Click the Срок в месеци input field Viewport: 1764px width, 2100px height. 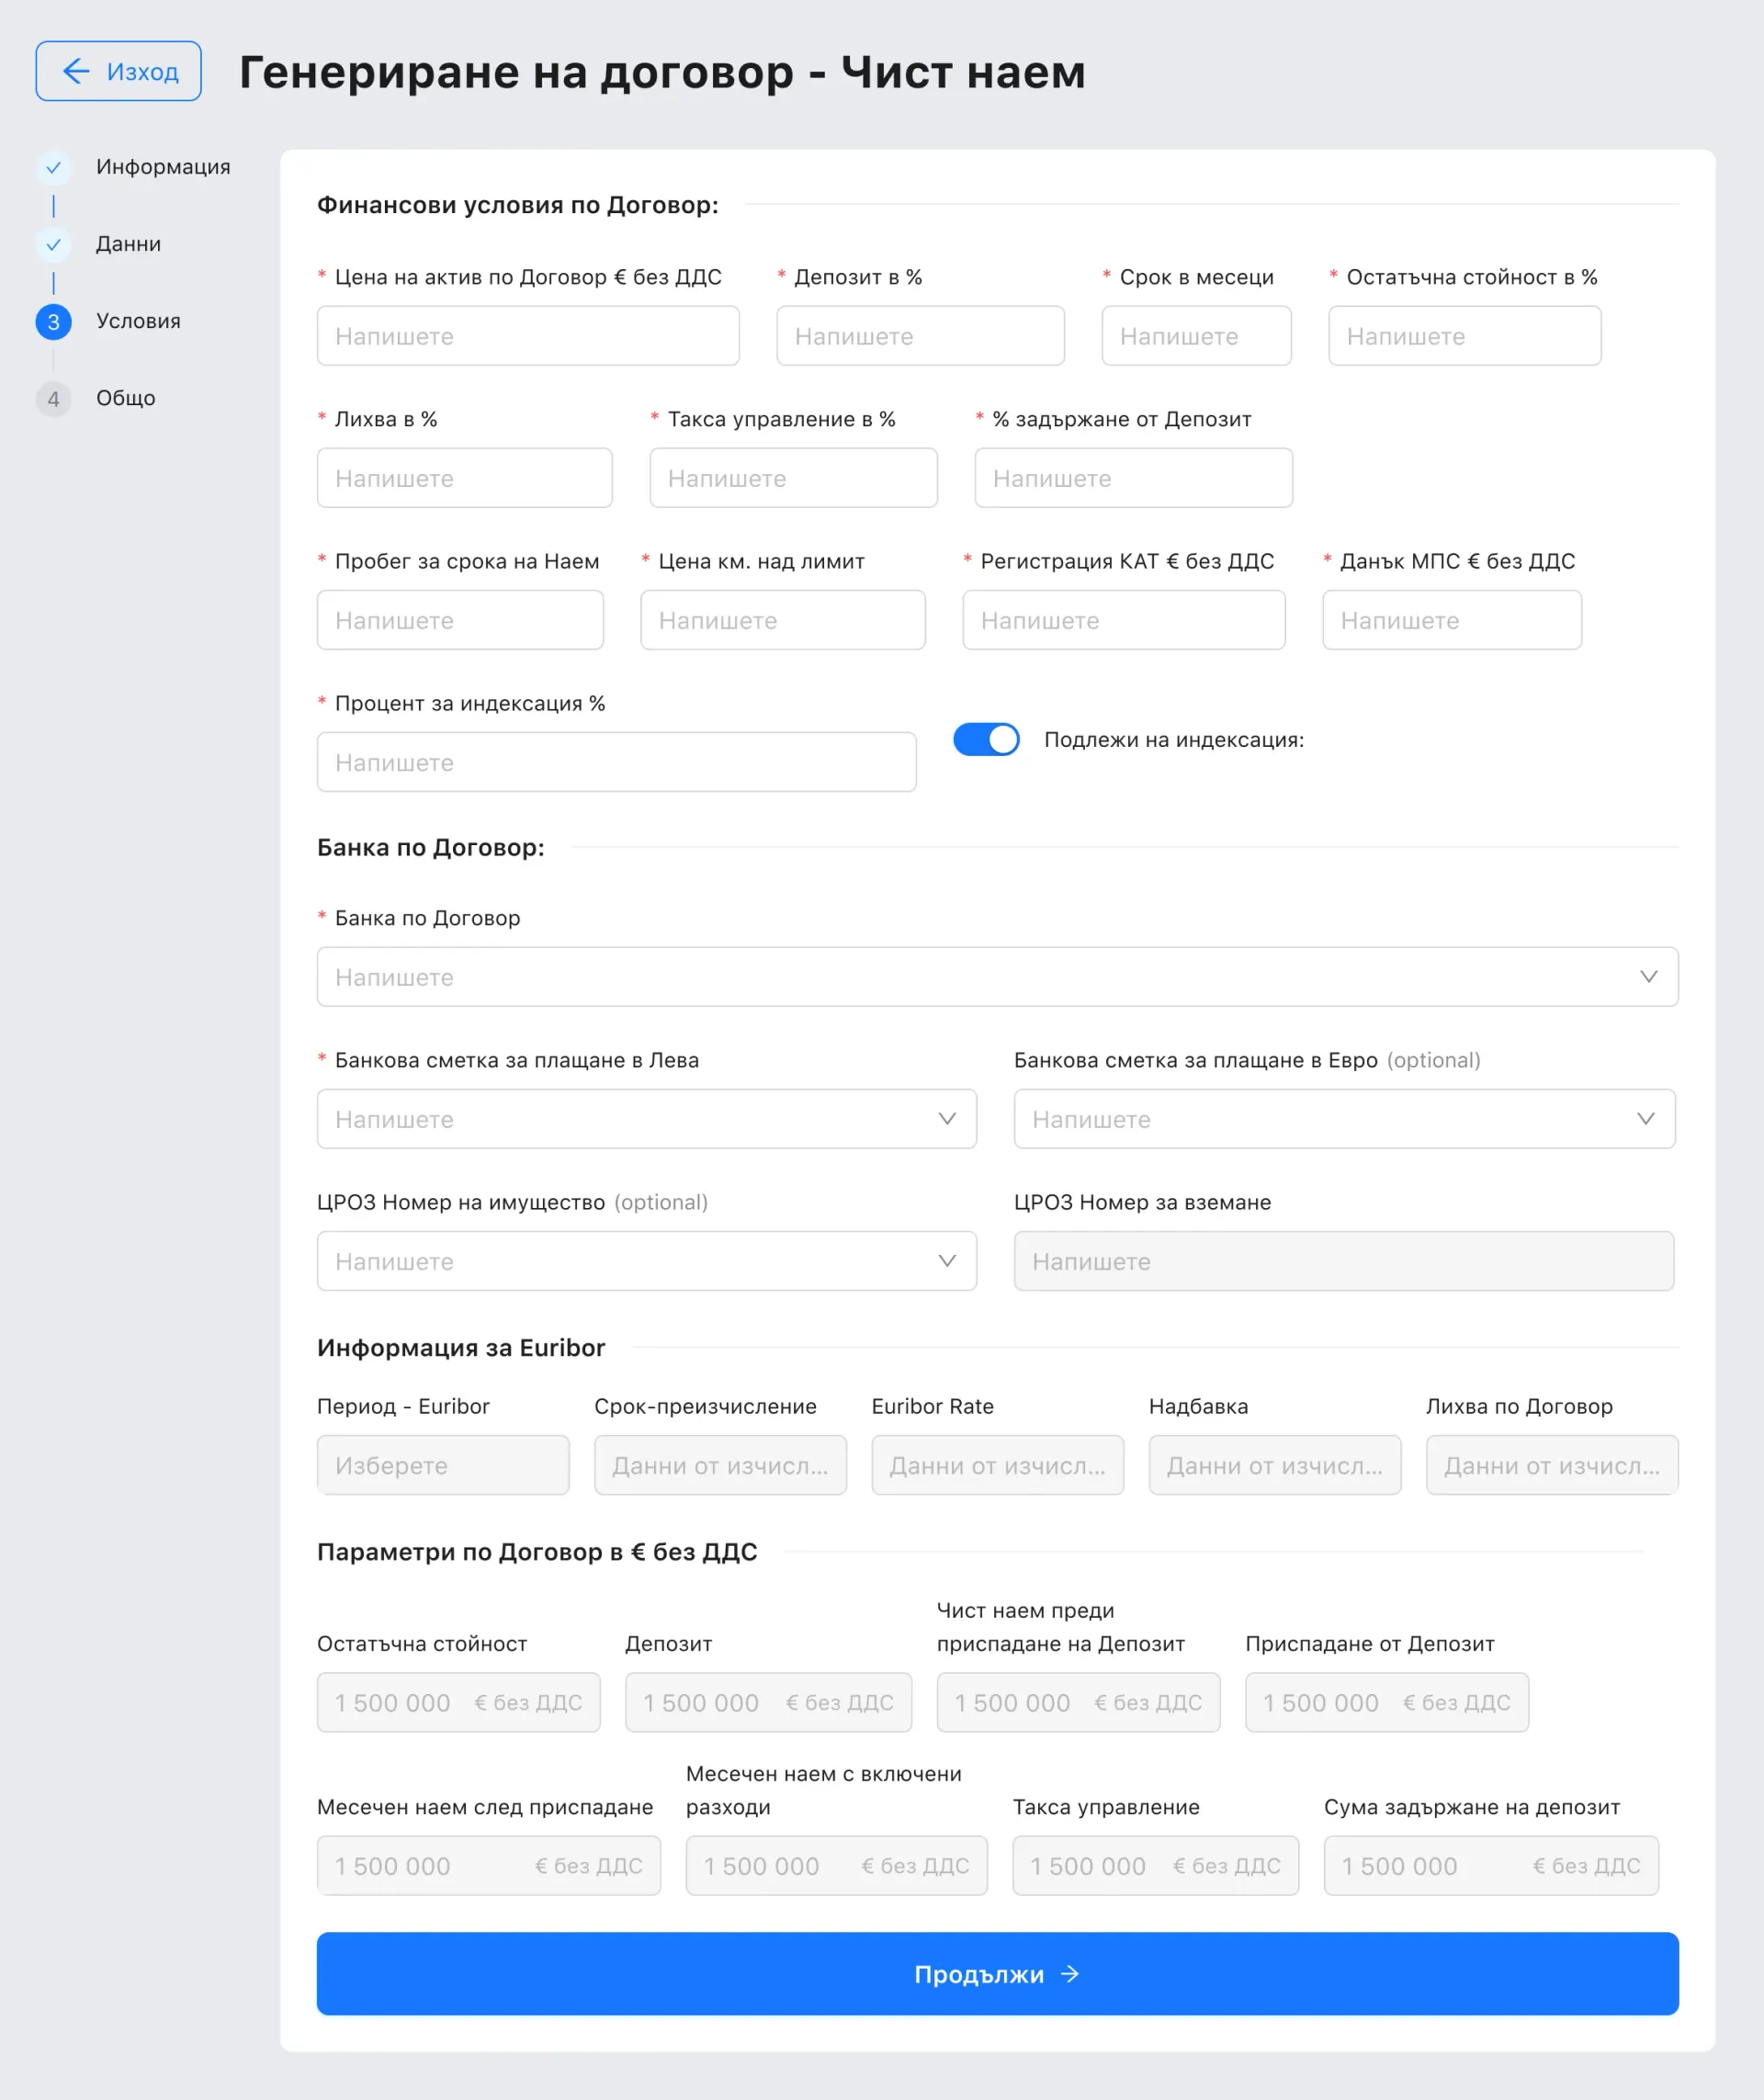coord(1196,335)
